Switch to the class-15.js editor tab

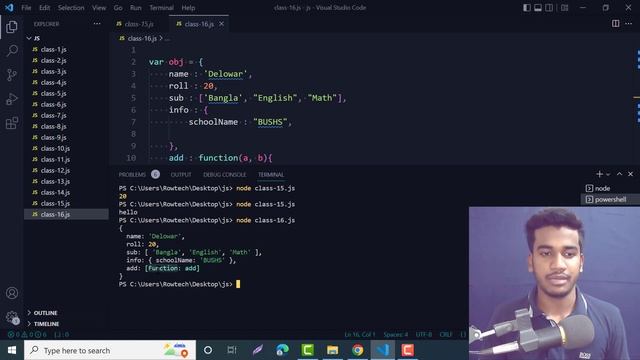tap(139, 24)
